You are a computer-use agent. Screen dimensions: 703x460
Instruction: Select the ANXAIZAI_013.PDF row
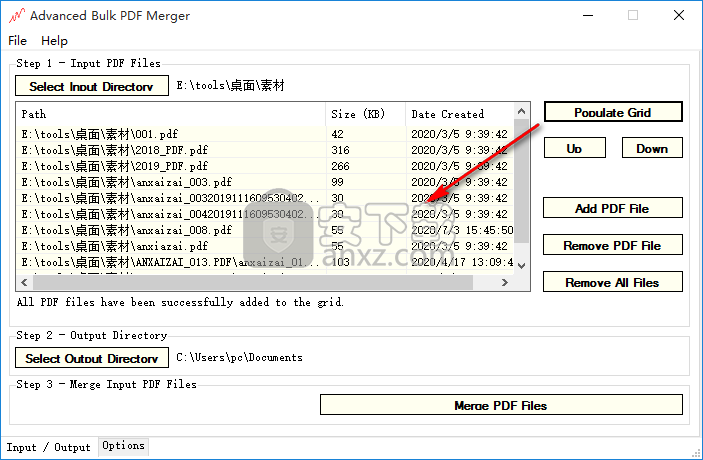tap(265, 262)
